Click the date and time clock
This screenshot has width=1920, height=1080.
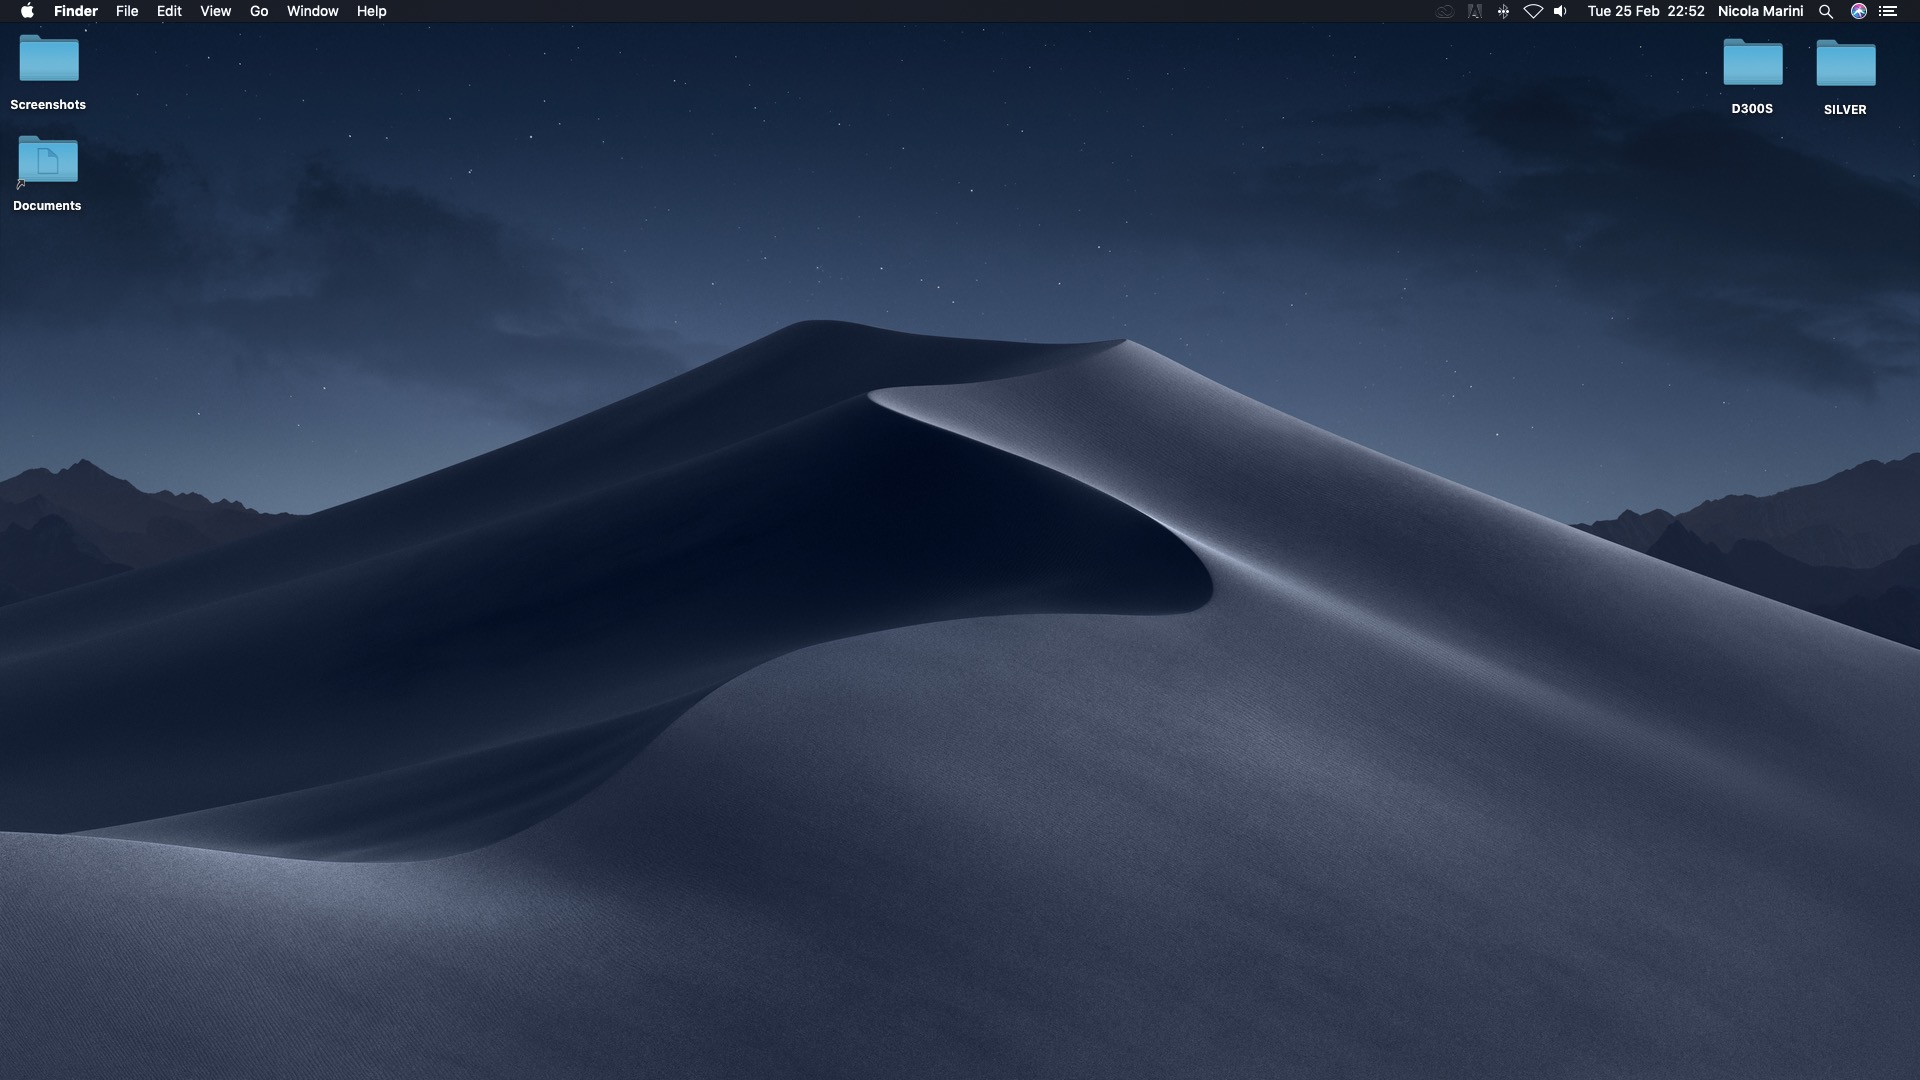(x=1646, y=11)
